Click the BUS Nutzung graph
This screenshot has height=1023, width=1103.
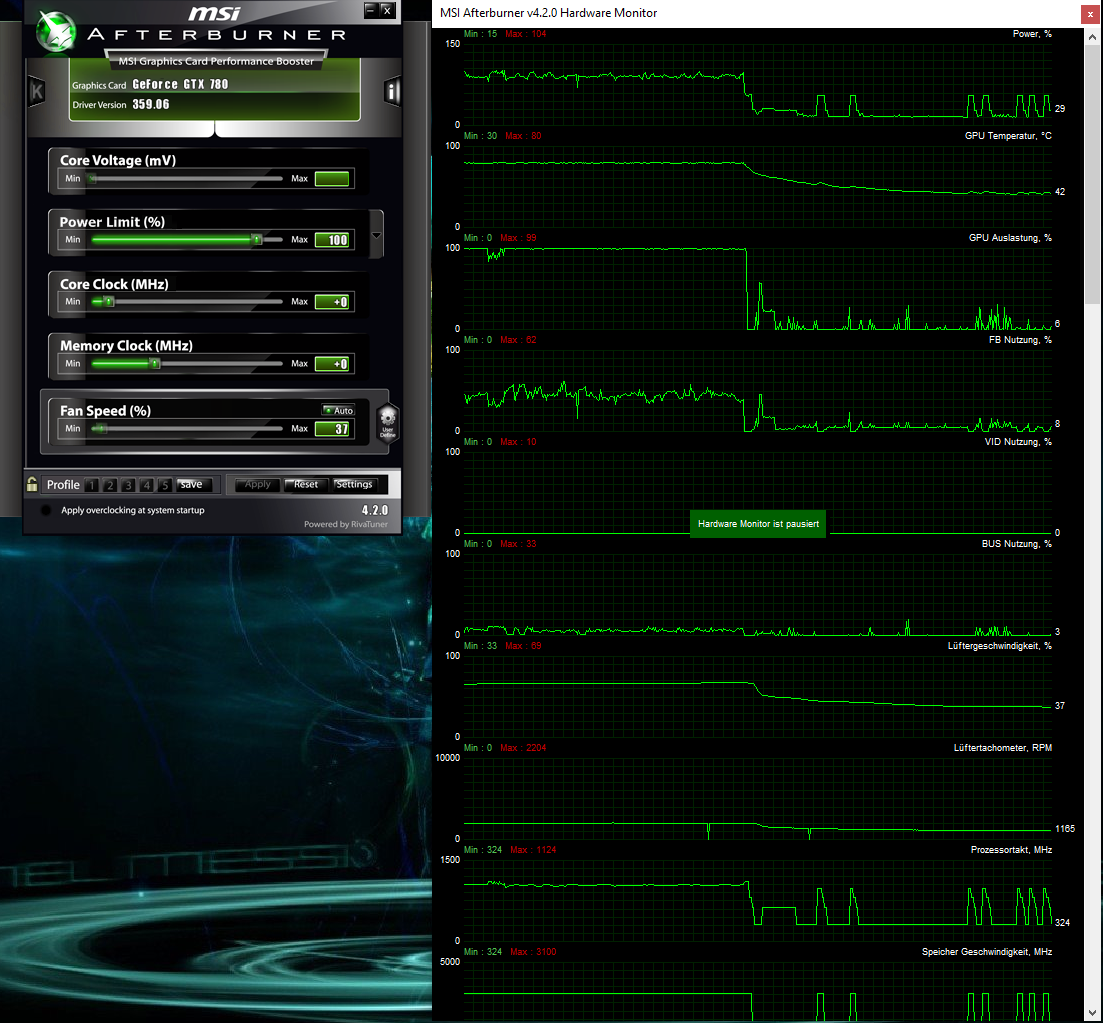(x=758, y=595)
